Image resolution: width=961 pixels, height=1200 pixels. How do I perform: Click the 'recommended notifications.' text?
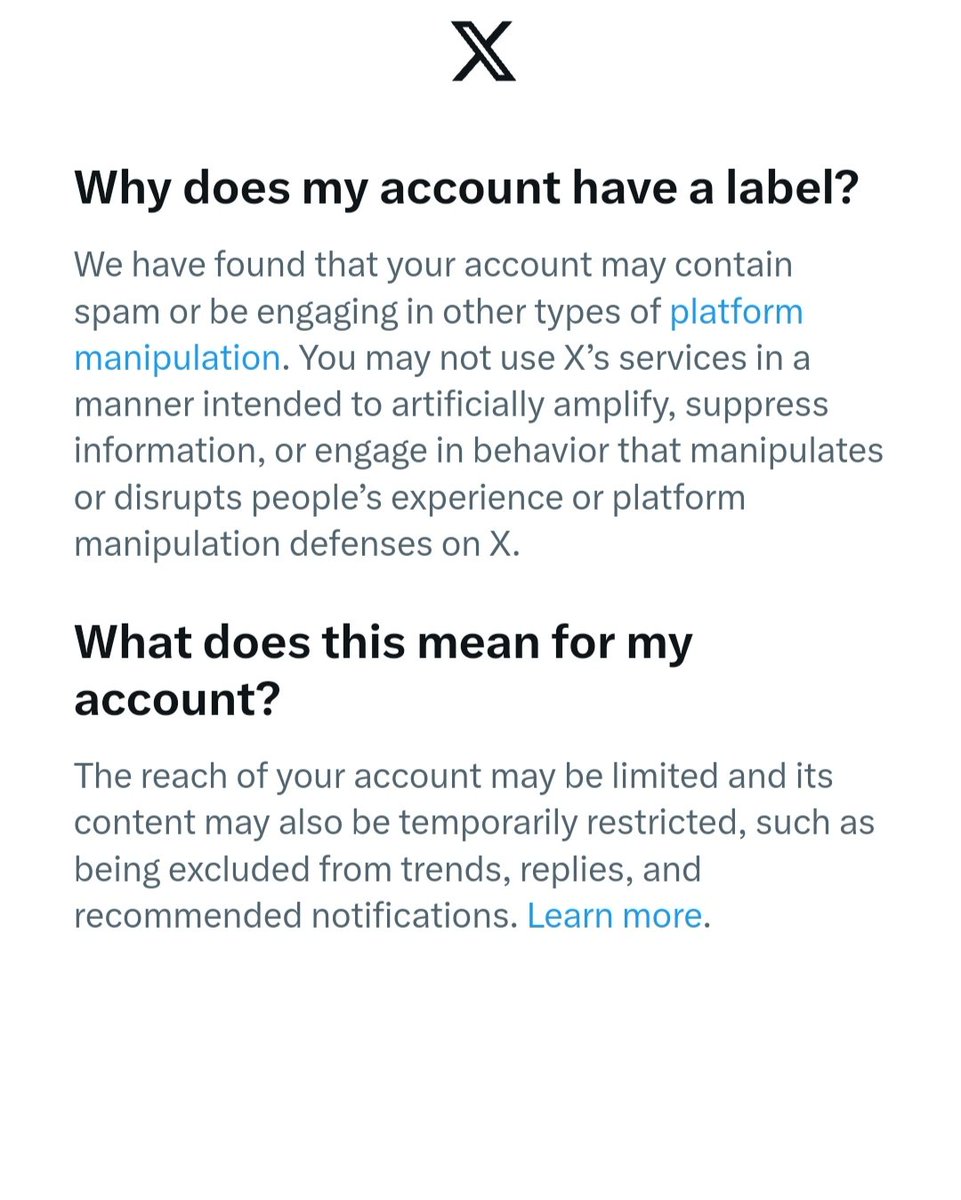click(296, 915)
